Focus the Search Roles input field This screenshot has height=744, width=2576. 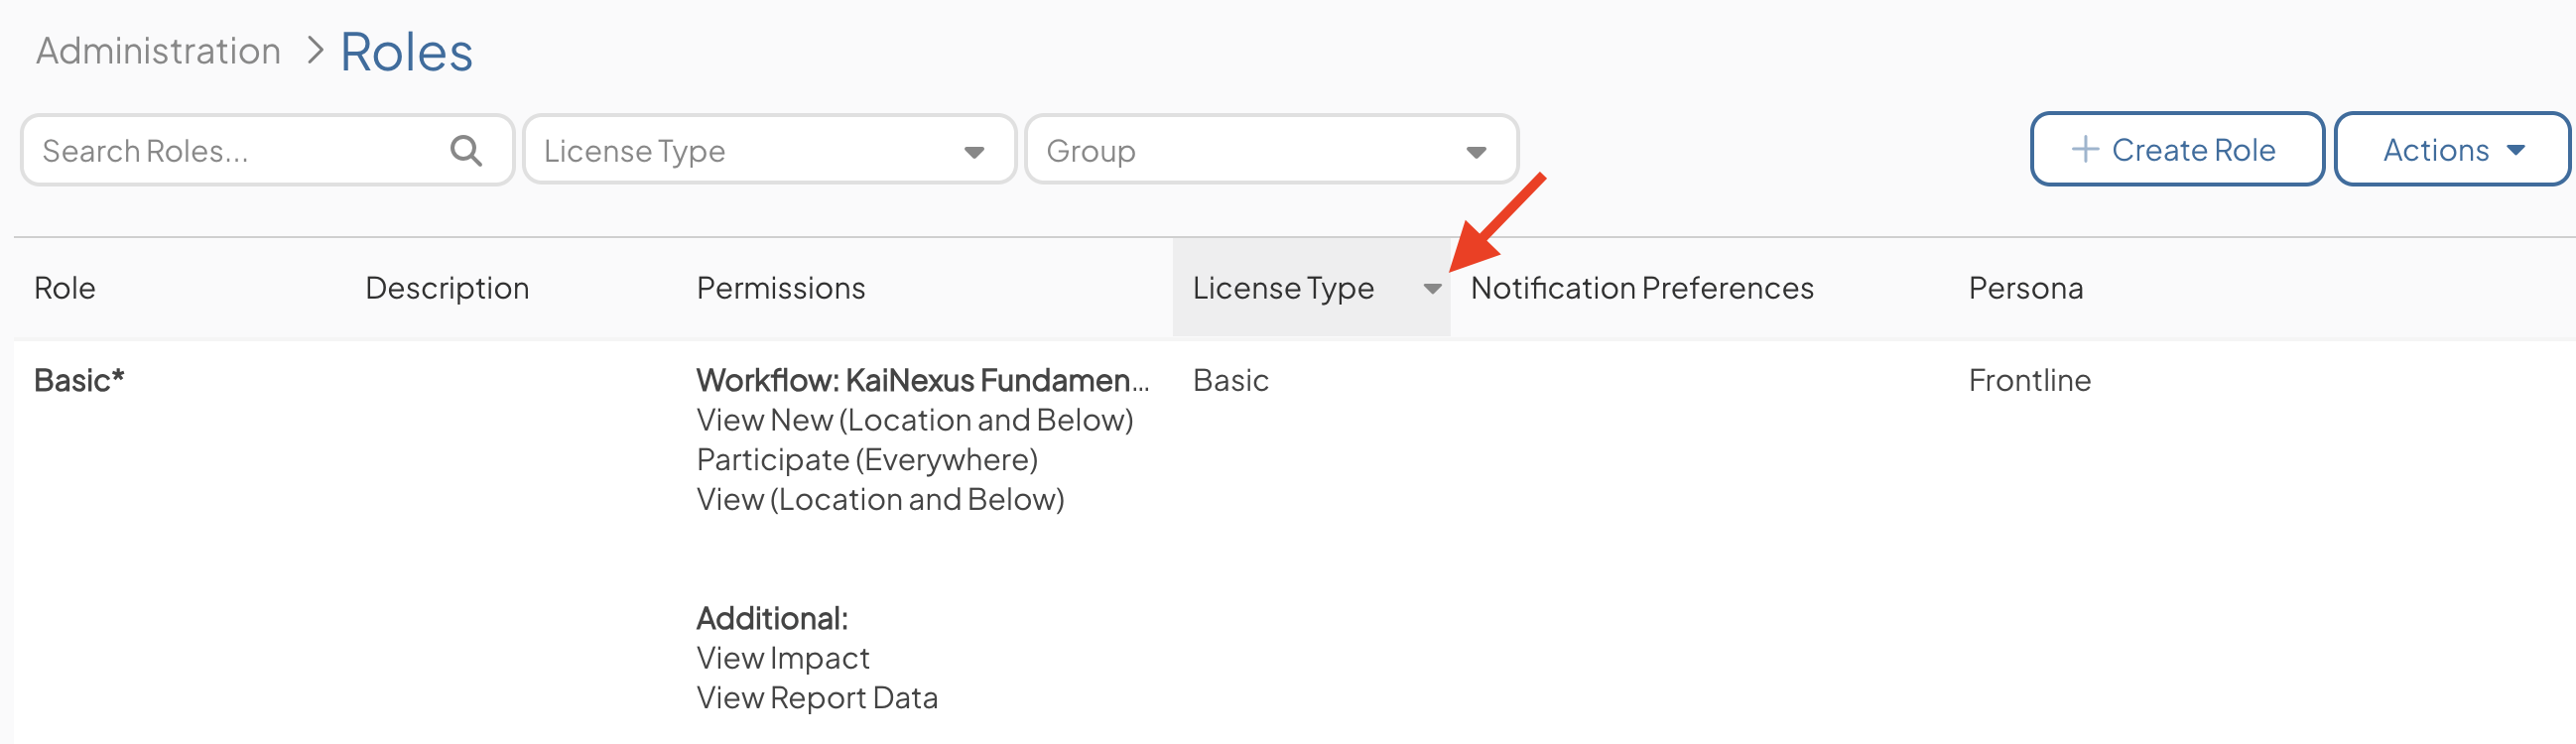267,150
